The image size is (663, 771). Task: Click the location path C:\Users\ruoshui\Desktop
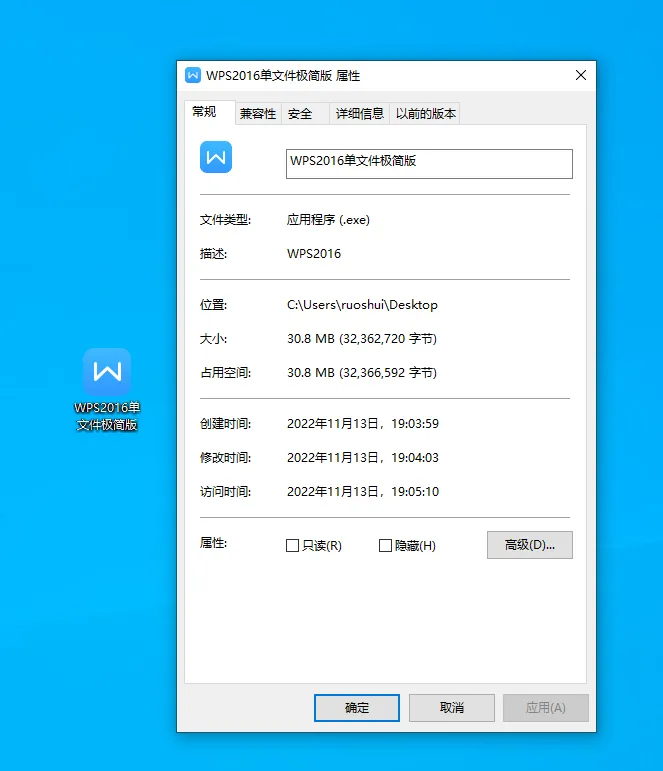tap(362, 305)
